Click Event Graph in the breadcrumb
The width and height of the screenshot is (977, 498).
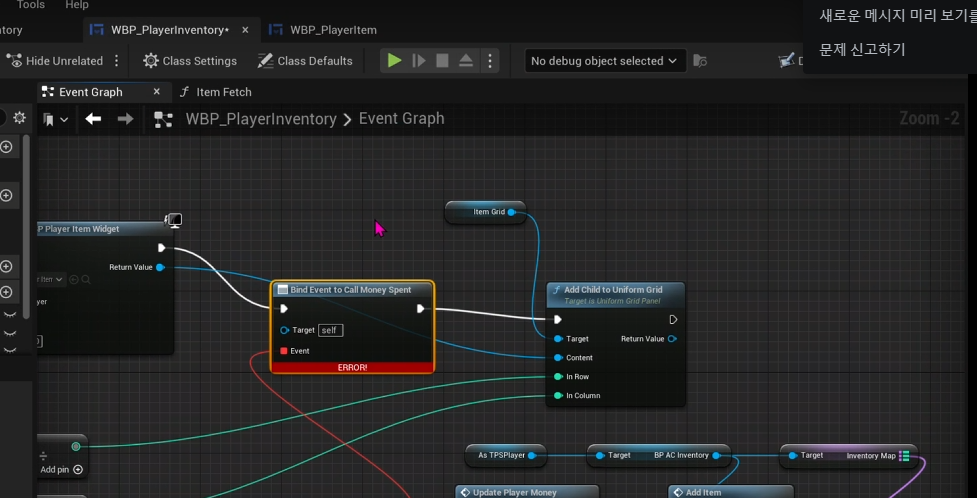[401, 118]
